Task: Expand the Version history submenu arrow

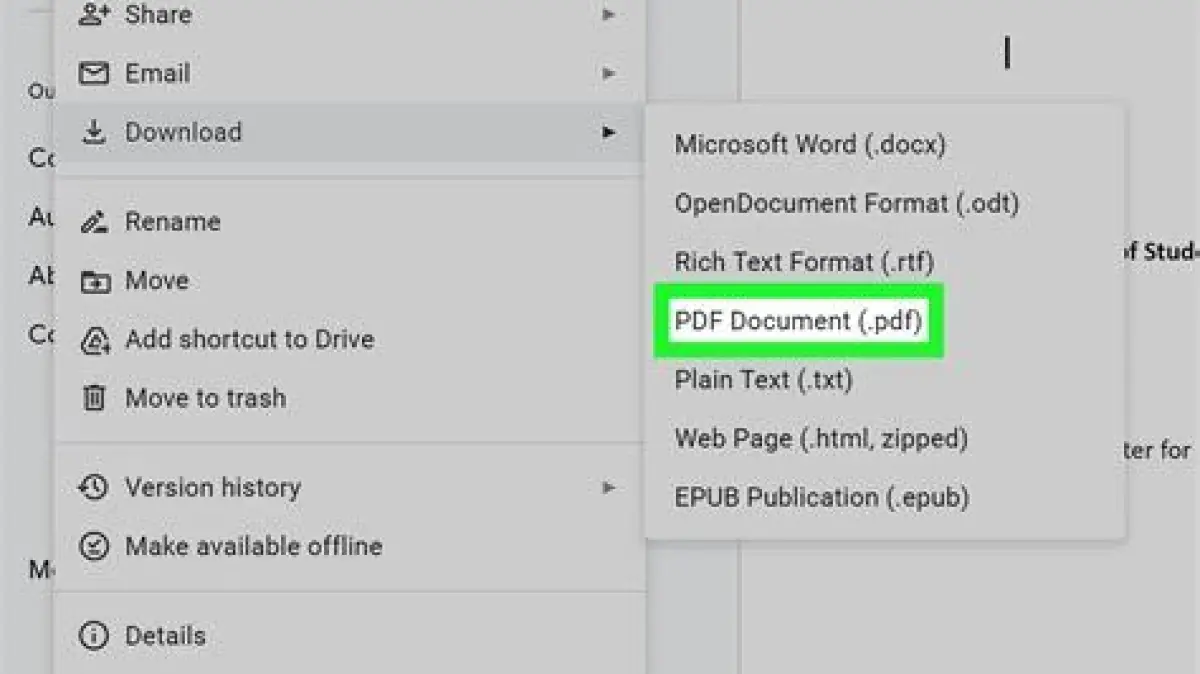Action: coord(608,488)
